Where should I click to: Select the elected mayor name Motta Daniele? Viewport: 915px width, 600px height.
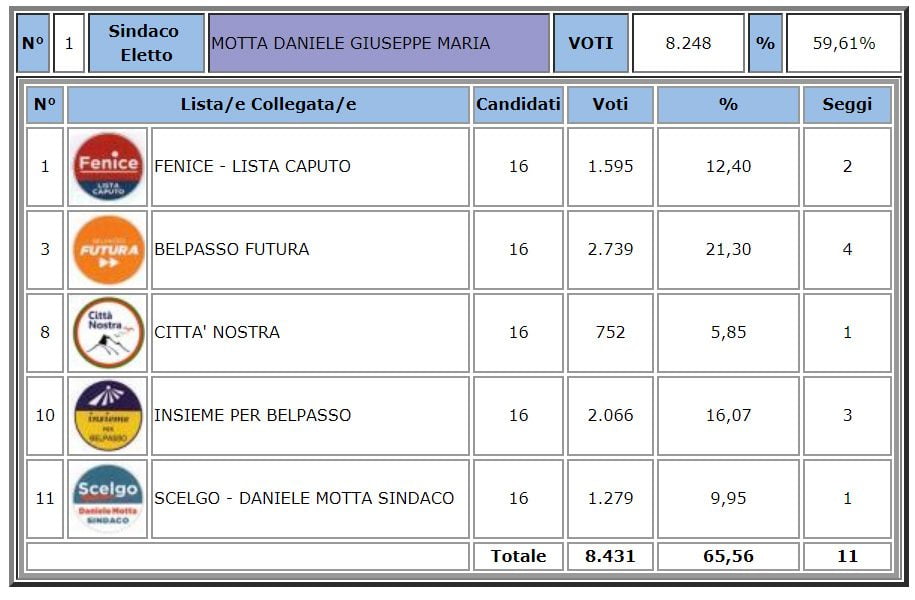tap(351, 44)
